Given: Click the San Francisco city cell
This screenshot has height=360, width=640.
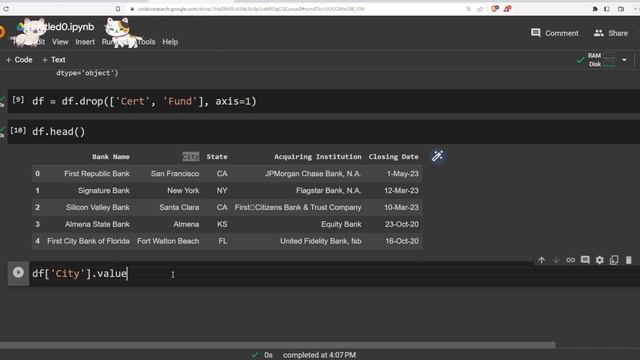Looking at the screenshot, I should 175,173.
